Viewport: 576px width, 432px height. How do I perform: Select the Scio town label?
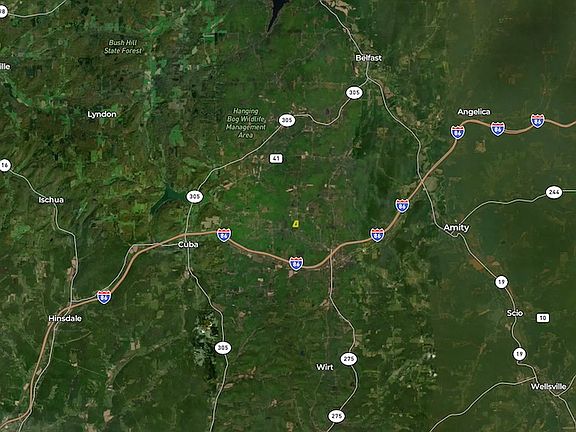coord(515,313)
